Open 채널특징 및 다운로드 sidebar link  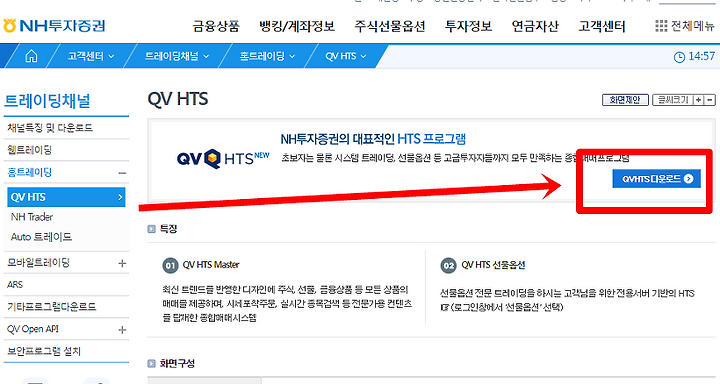(x=50, y=128)
